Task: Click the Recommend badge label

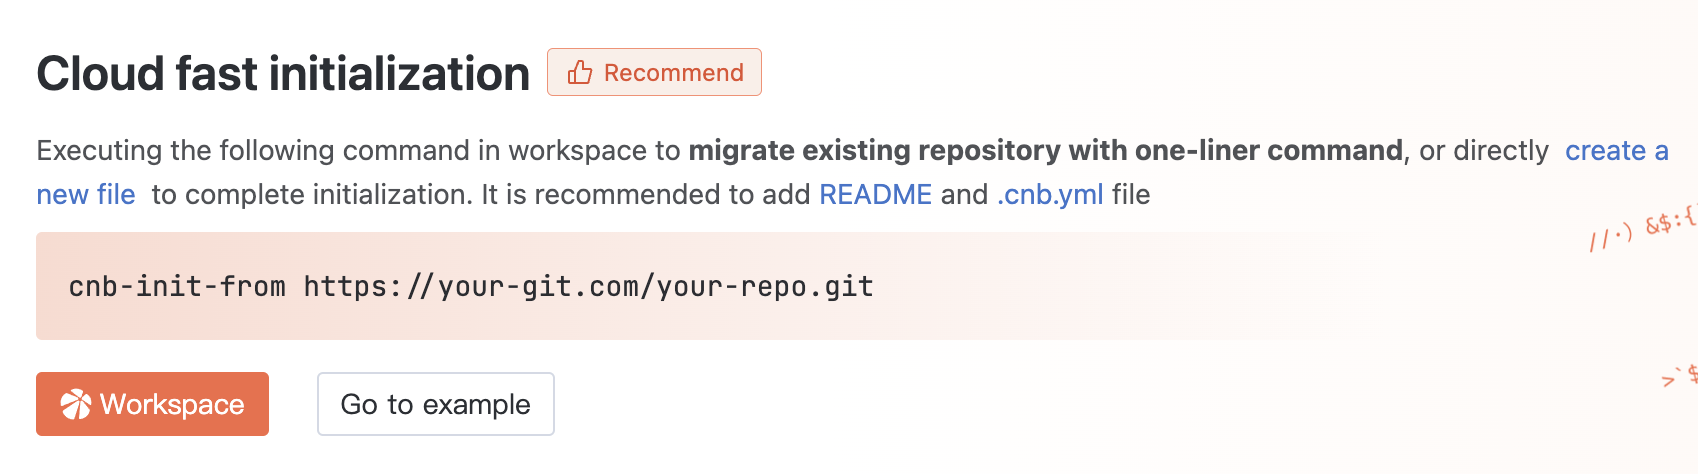Action: [673, 73]
